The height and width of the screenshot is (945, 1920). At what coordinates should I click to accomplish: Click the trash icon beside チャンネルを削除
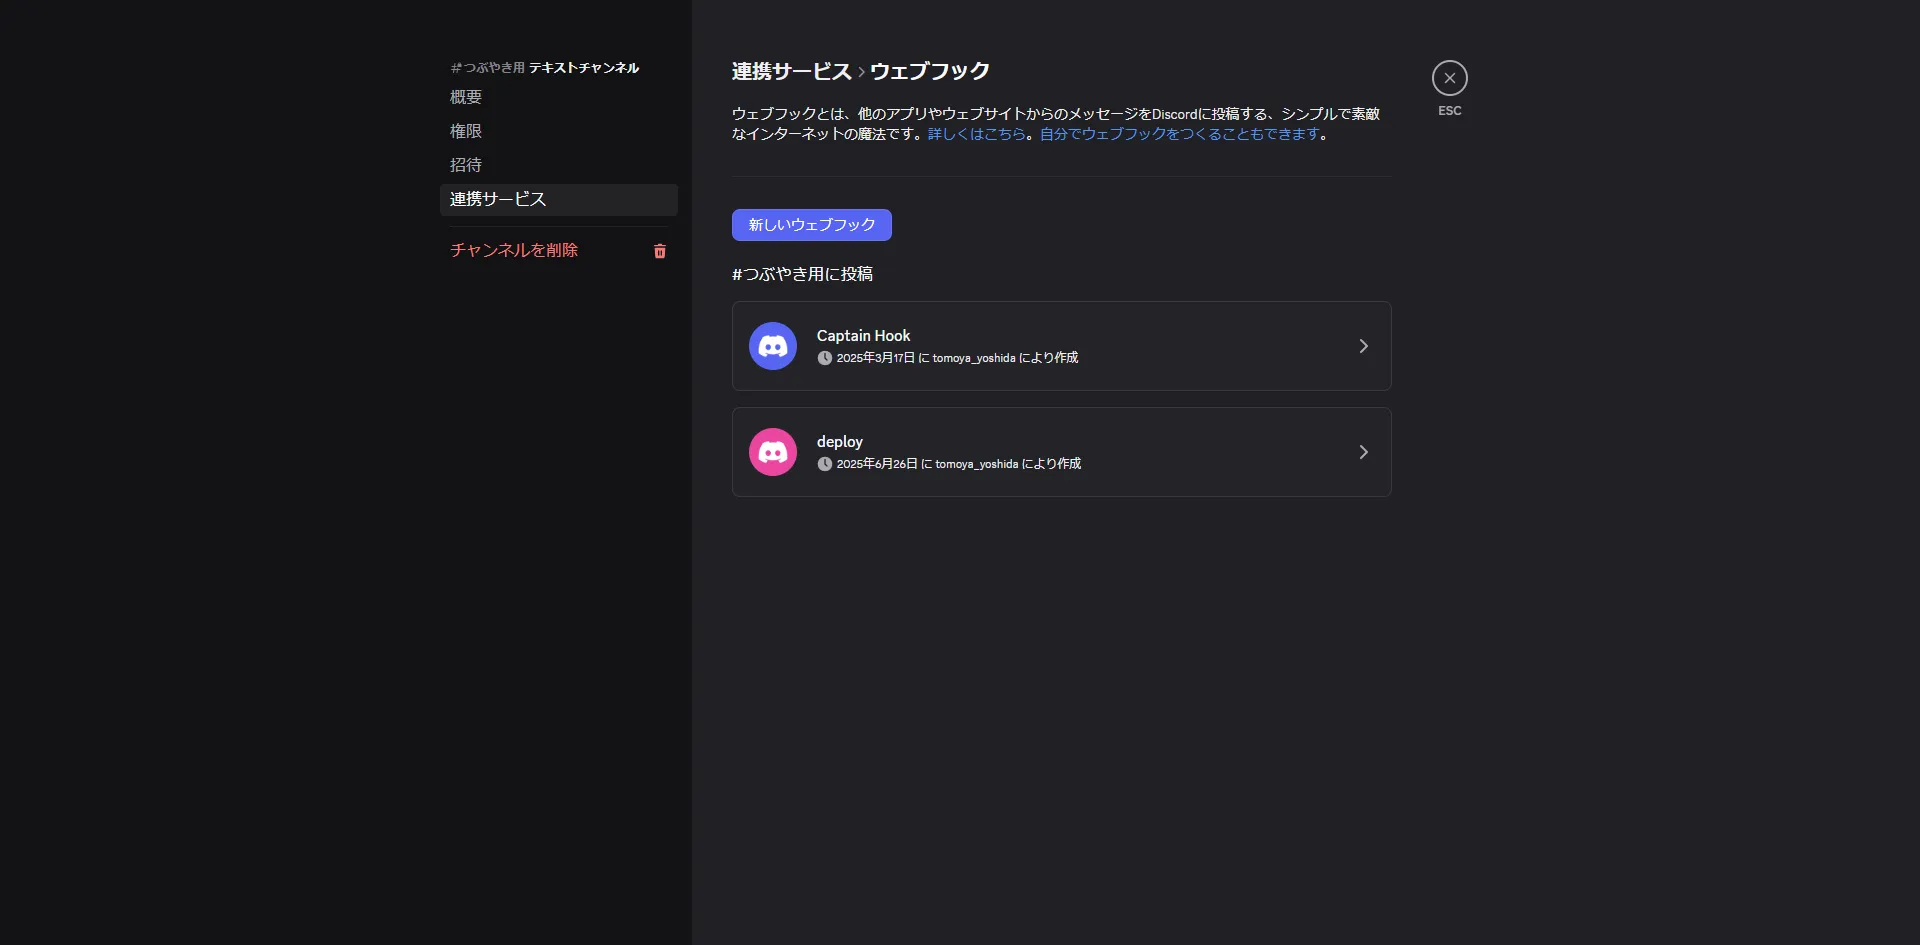(x=660, y=251)
